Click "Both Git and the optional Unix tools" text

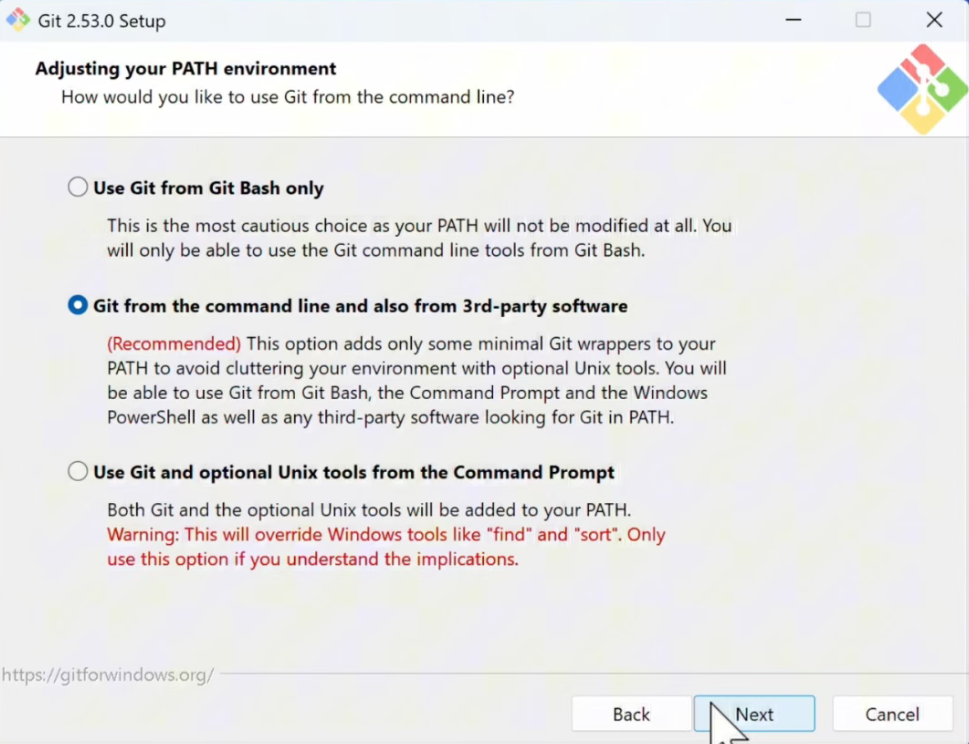tap(369, 510)
